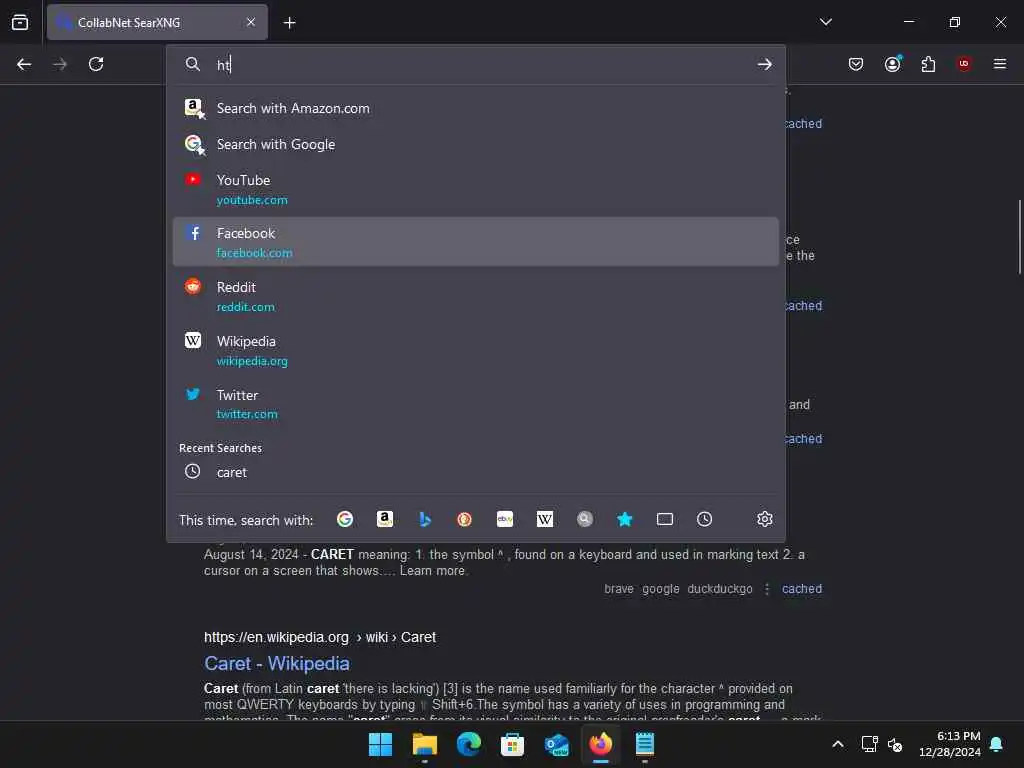
Task: Click the Go arrow in the address bar
Action: tap(764, 64)
